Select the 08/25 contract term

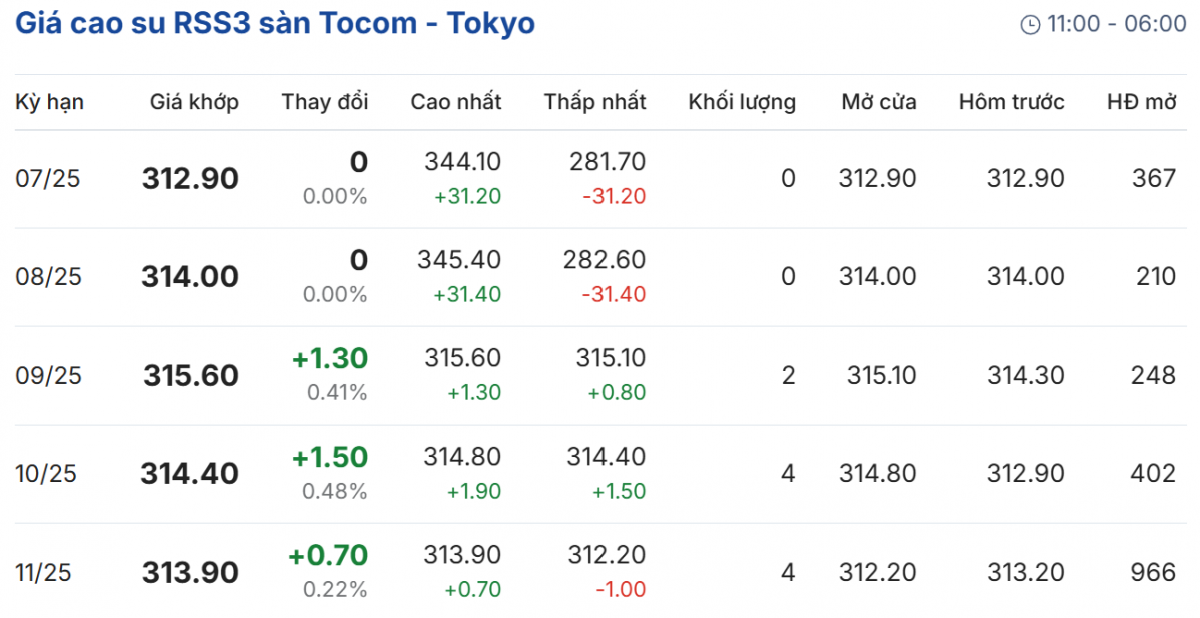[48, 277]
